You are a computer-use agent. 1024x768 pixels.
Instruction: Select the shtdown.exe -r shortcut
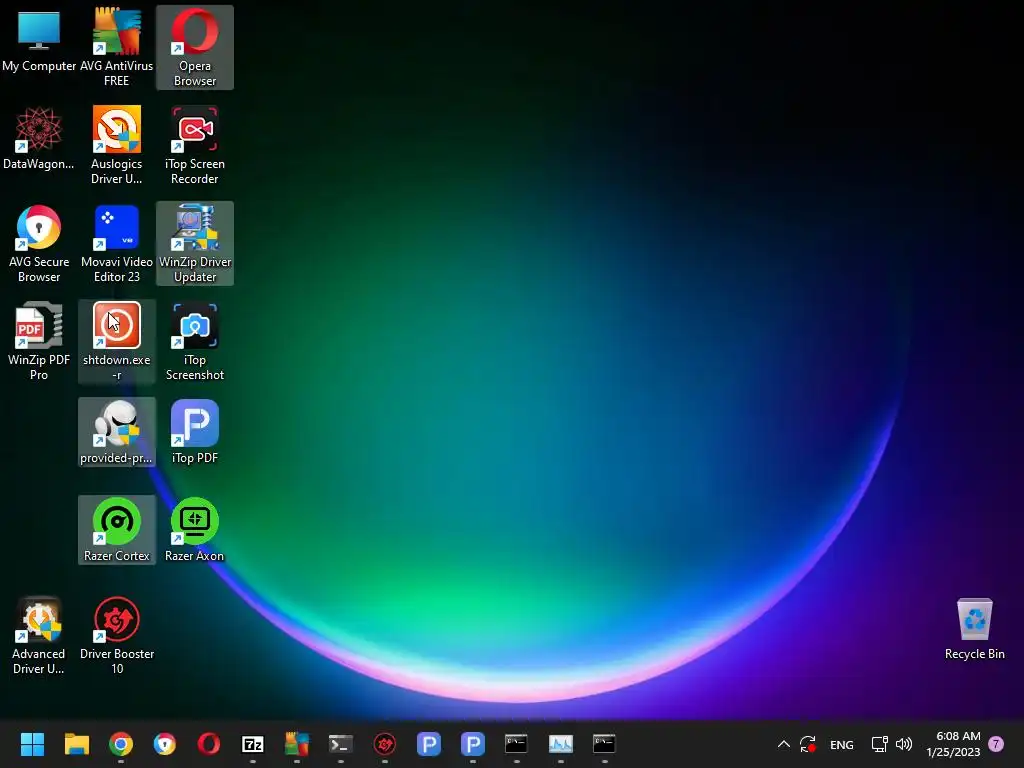[x=116, y=341]
